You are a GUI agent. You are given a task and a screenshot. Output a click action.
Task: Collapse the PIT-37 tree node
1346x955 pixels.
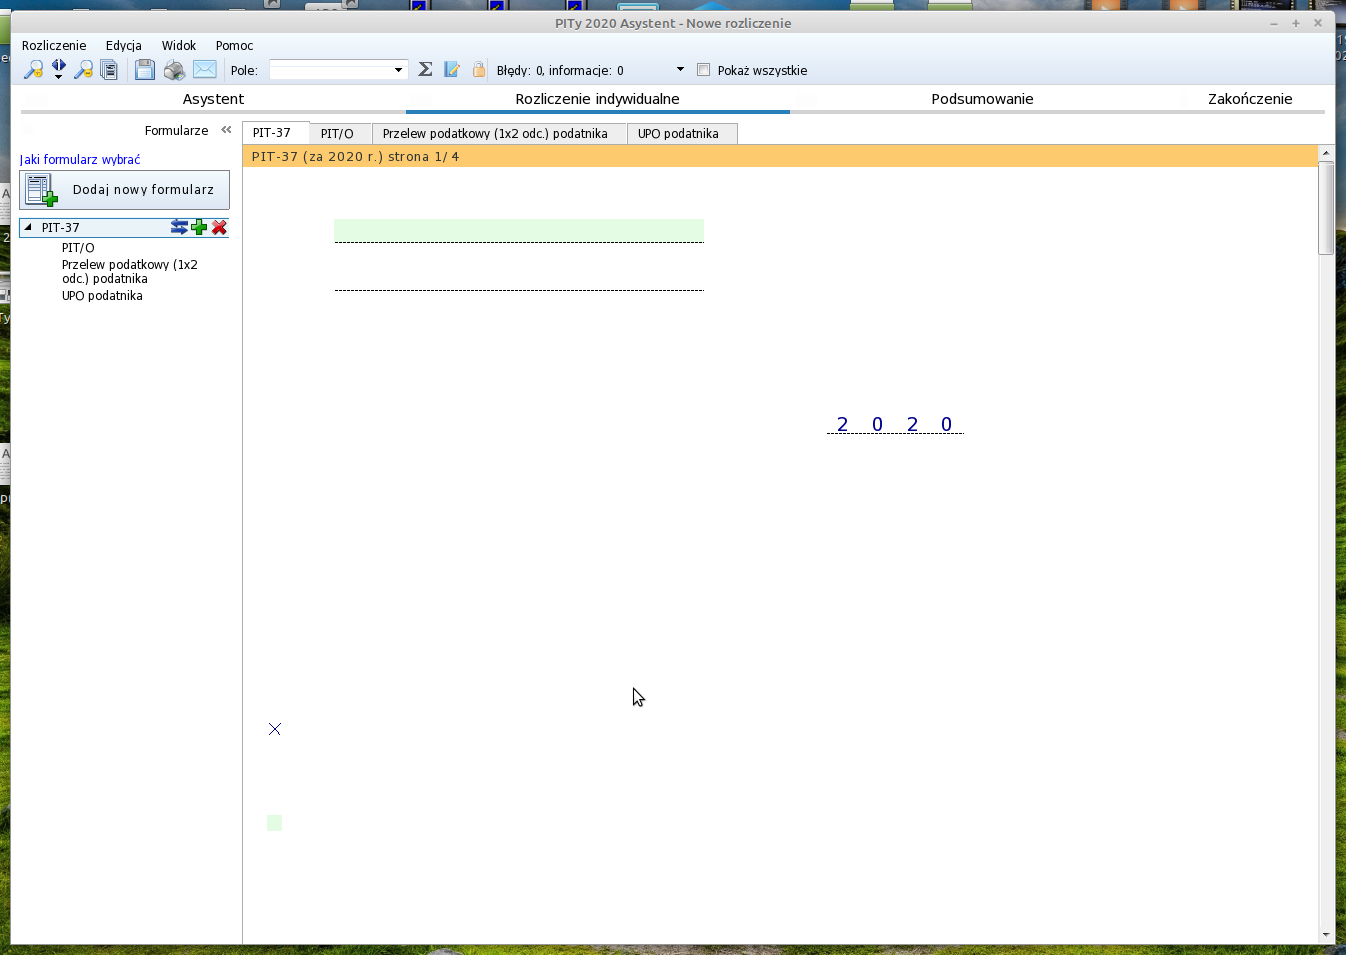point(28,228)
